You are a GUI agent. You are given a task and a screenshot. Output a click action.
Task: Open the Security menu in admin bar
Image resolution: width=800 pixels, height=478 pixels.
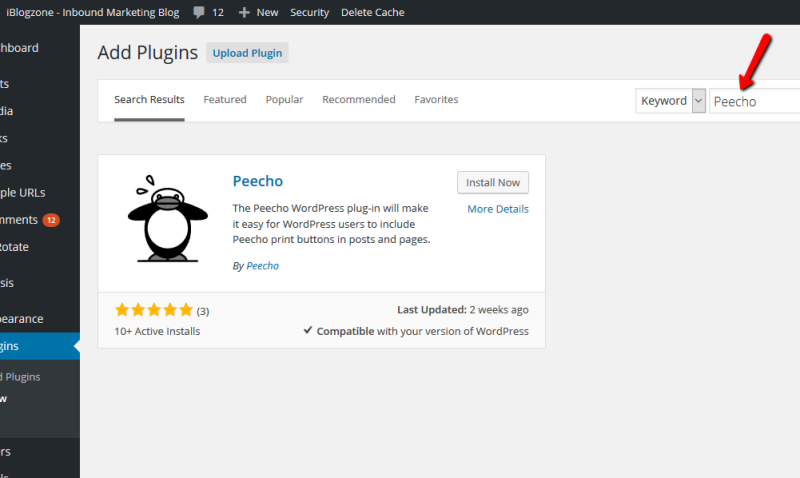tap(310, 12)
